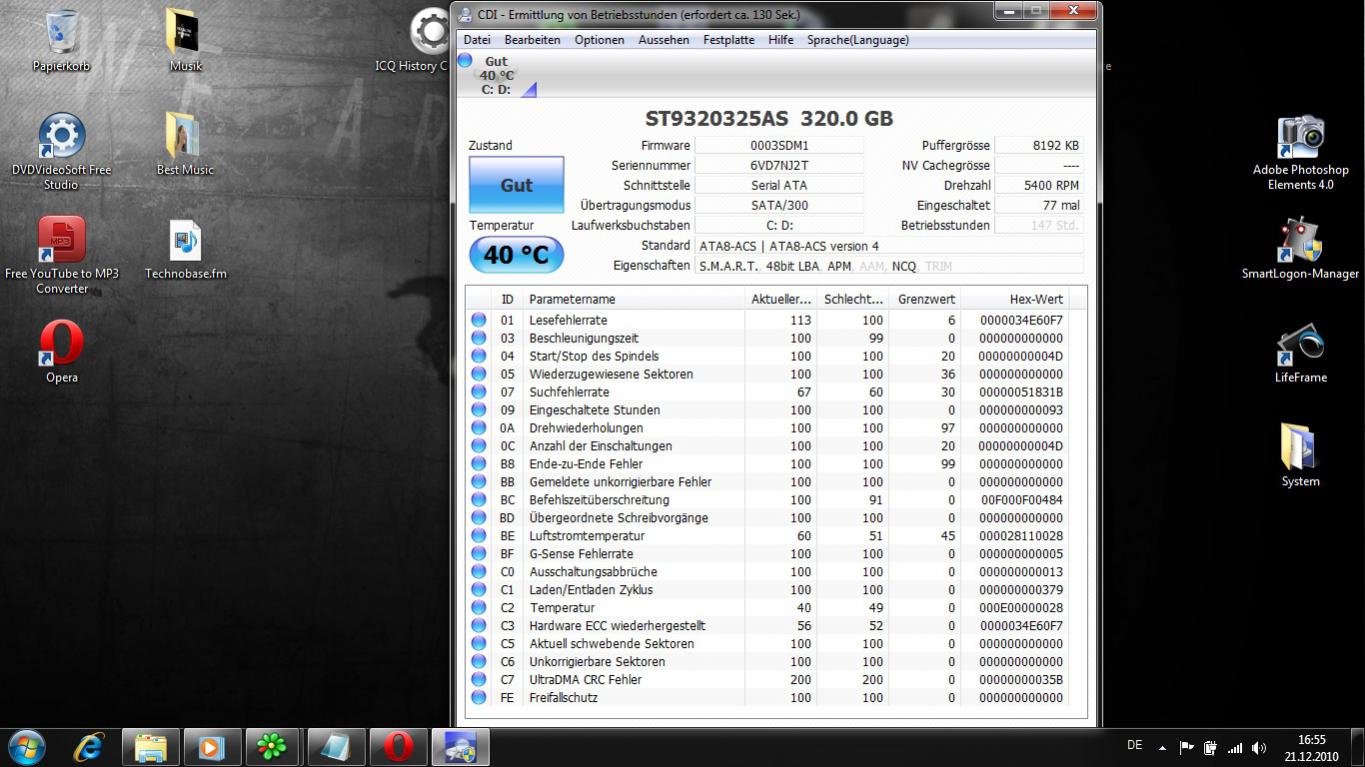1365x767 pixels.
Task: Click the CDI disk info taskbar button
Action: [460, 747]
